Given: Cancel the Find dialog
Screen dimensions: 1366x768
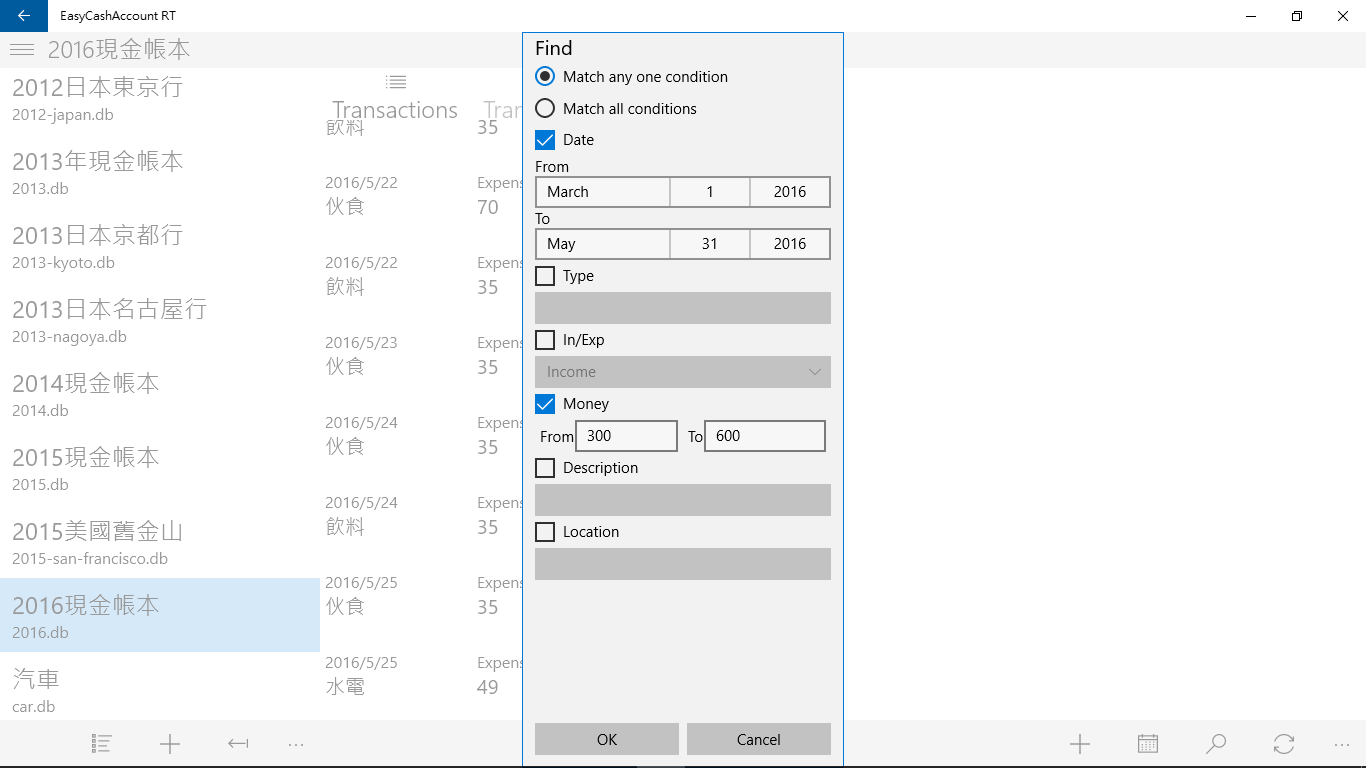Looking at the screenshot, I should coord(758,739).
